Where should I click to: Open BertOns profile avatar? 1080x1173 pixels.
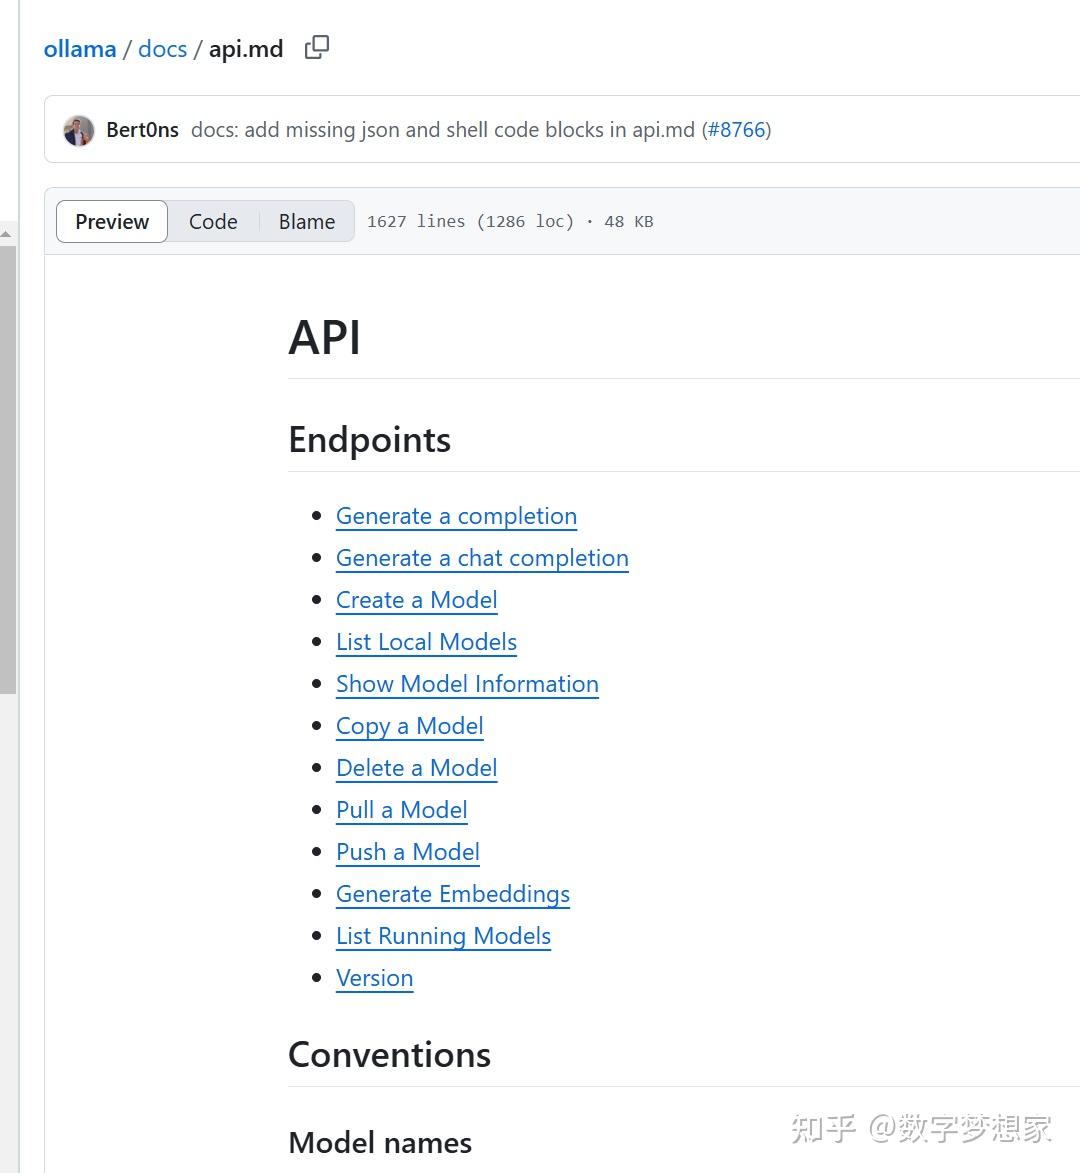(79, 130)
